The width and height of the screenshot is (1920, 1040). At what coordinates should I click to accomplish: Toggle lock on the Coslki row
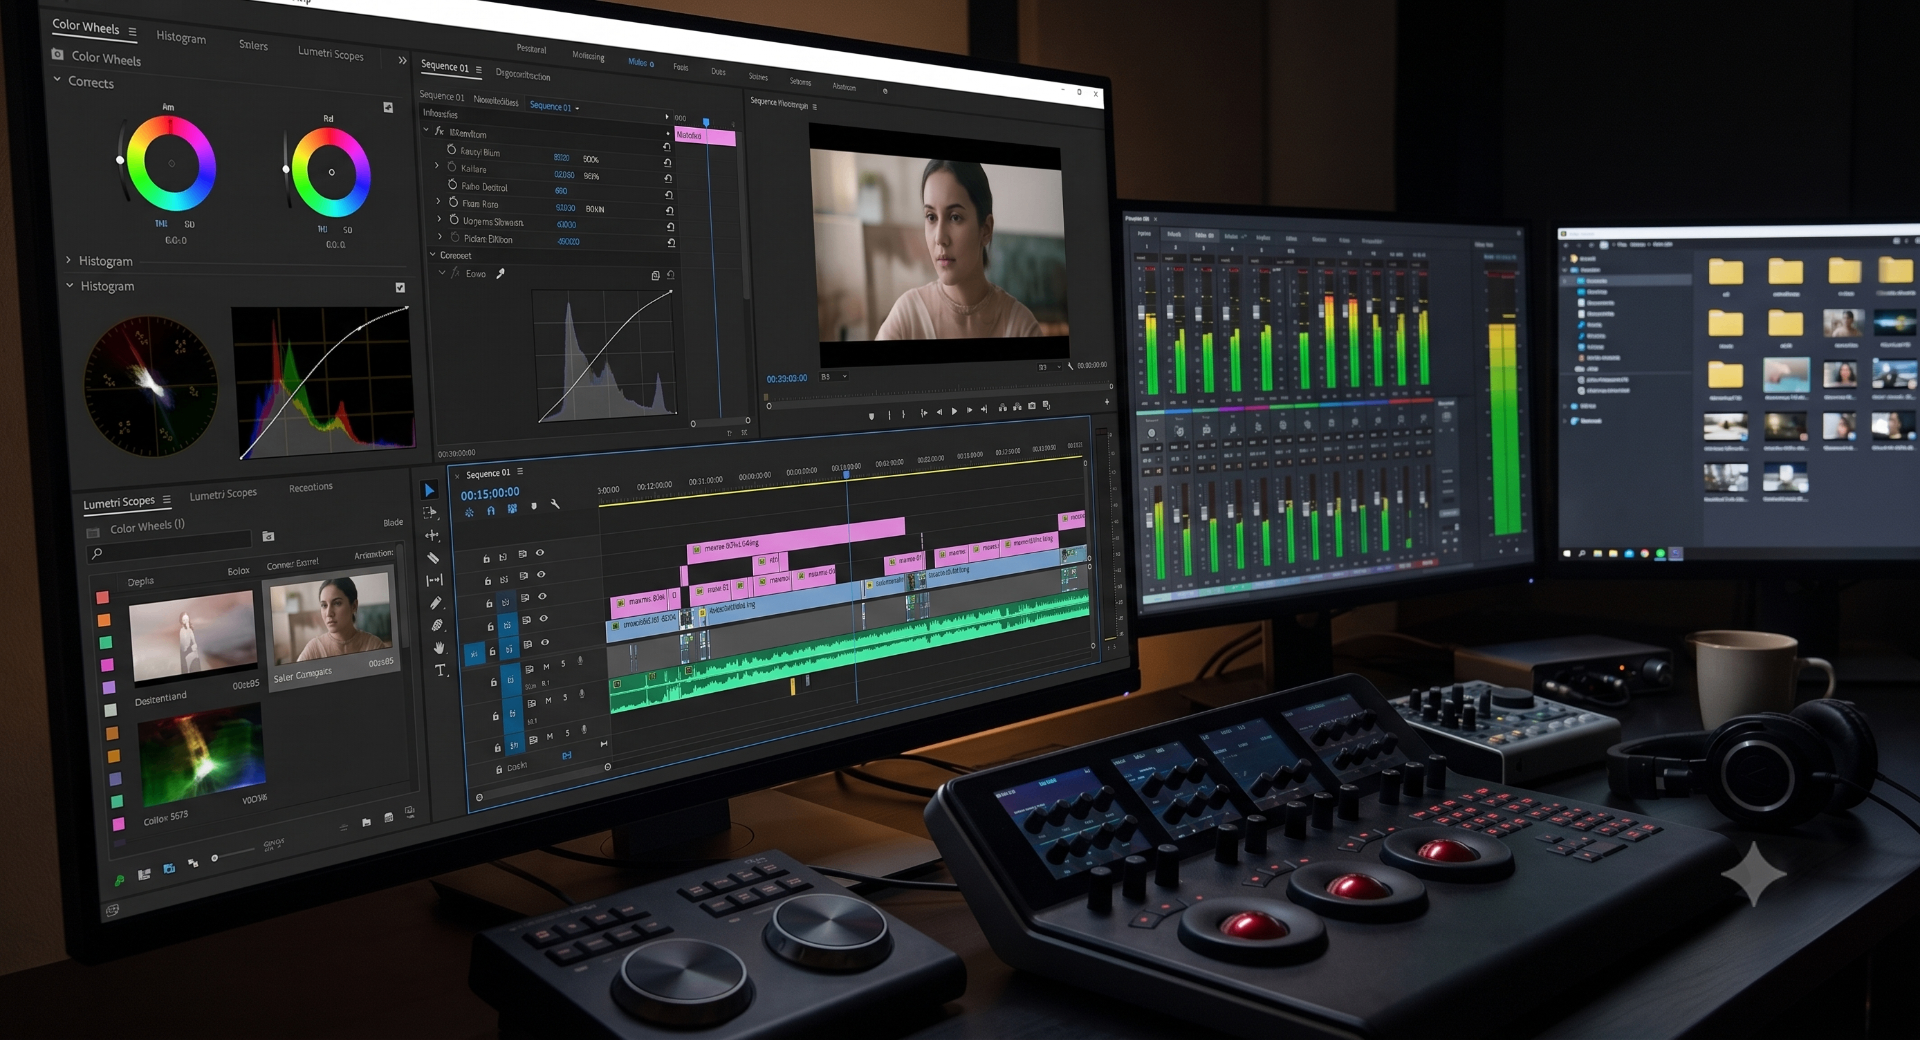pos(499,770)
